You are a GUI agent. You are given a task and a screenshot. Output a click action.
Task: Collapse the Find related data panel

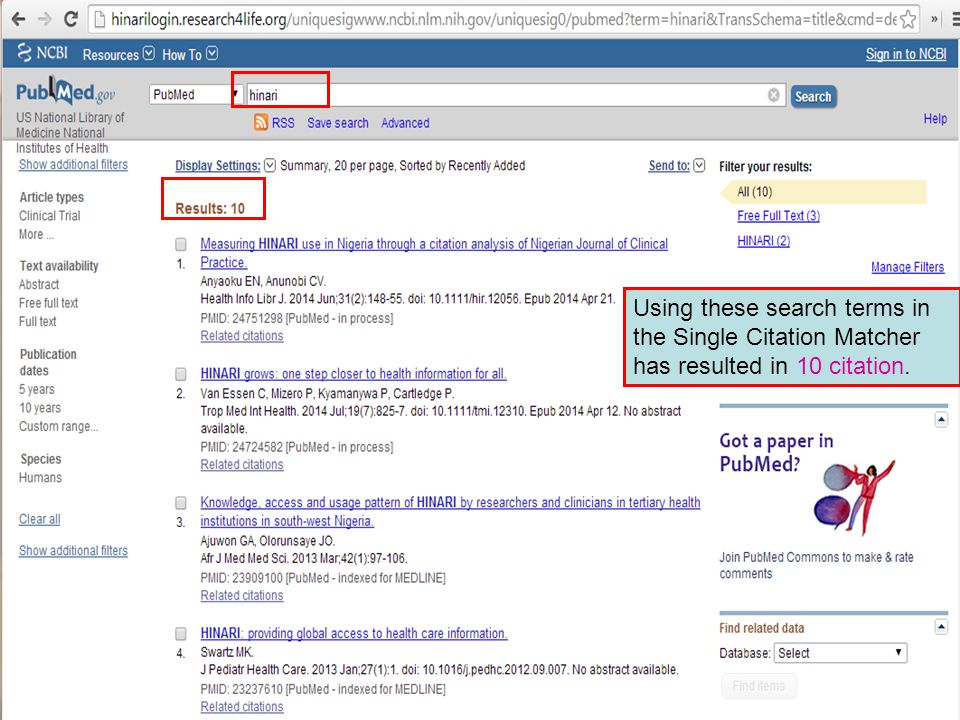[941, 626]
